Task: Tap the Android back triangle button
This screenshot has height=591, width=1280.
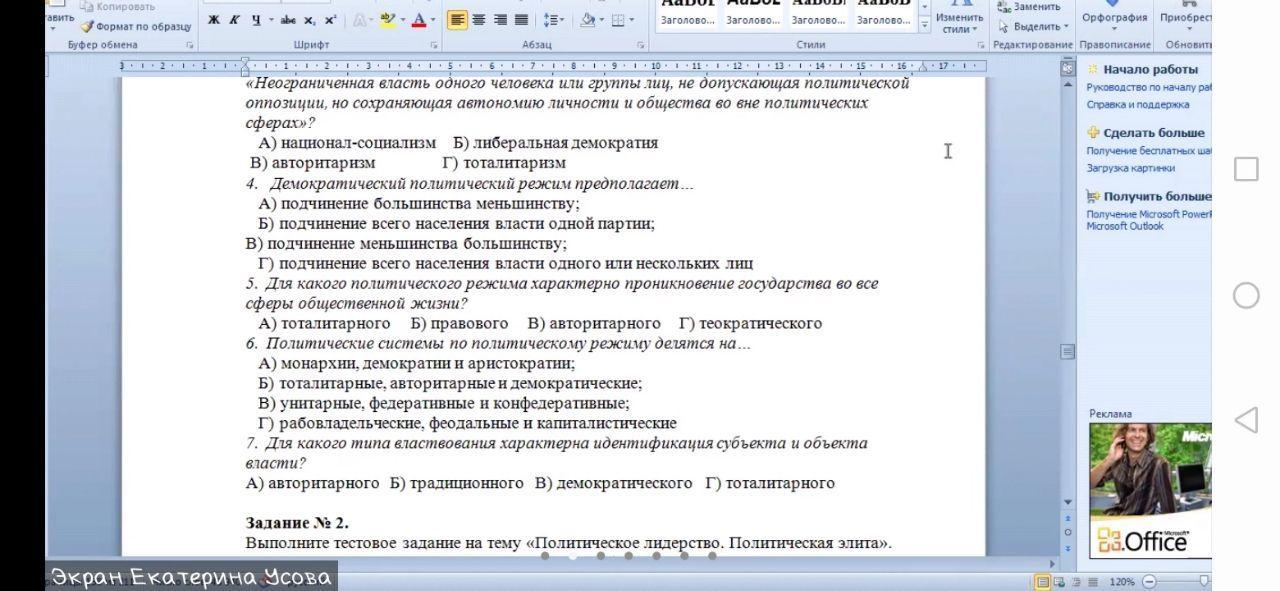Action: [x=1246, y=420]
